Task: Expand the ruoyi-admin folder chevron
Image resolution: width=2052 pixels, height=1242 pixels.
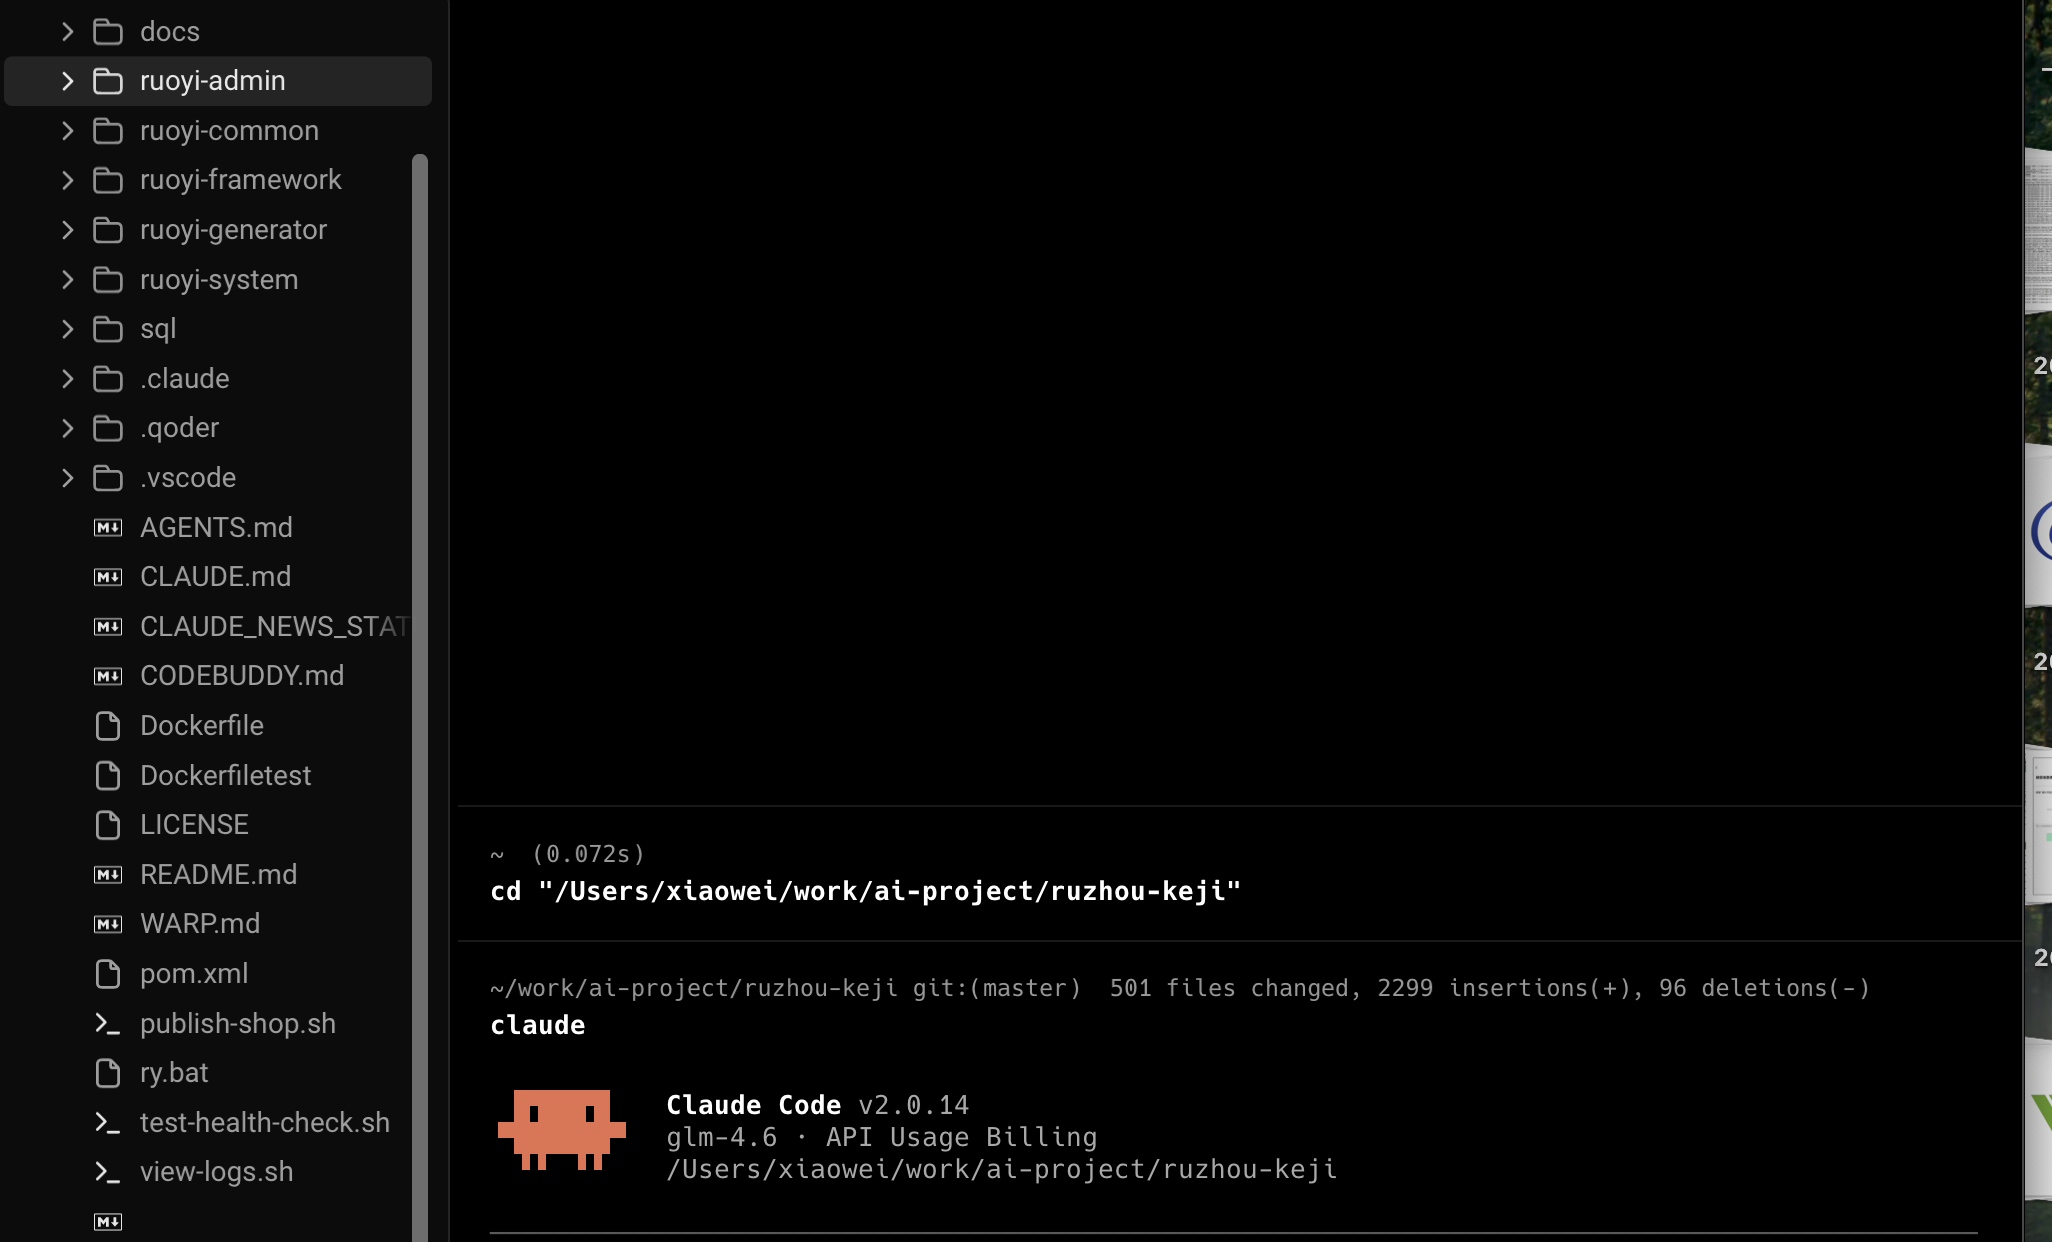Action: tap(67, 81)
